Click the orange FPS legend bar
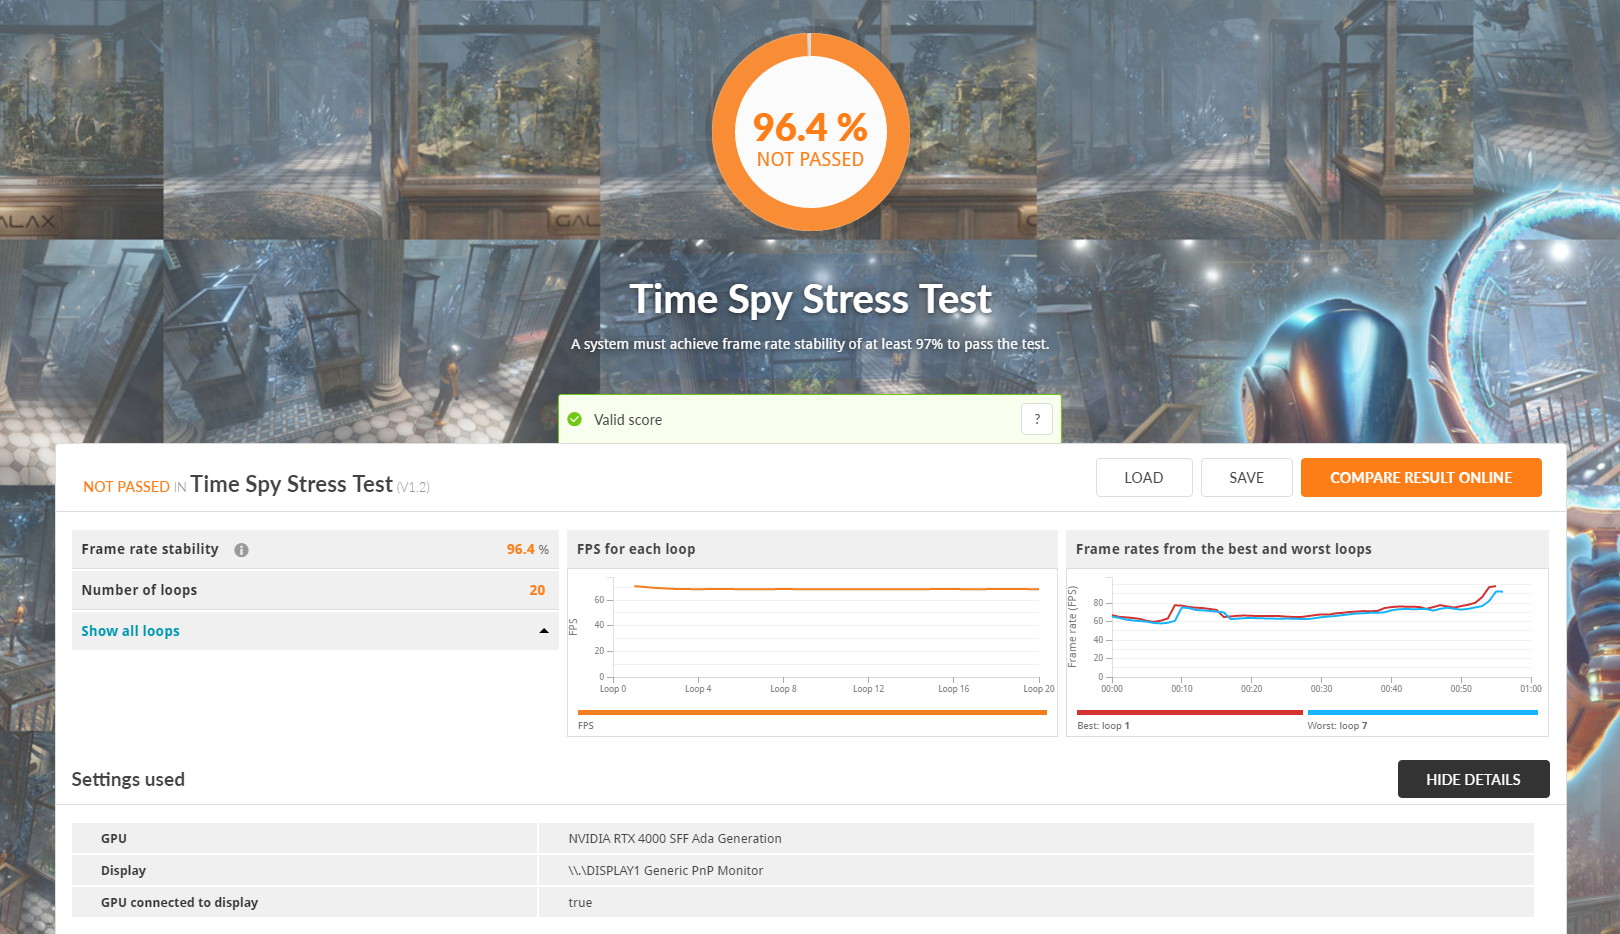1620x934 pixels. [812, 713]
